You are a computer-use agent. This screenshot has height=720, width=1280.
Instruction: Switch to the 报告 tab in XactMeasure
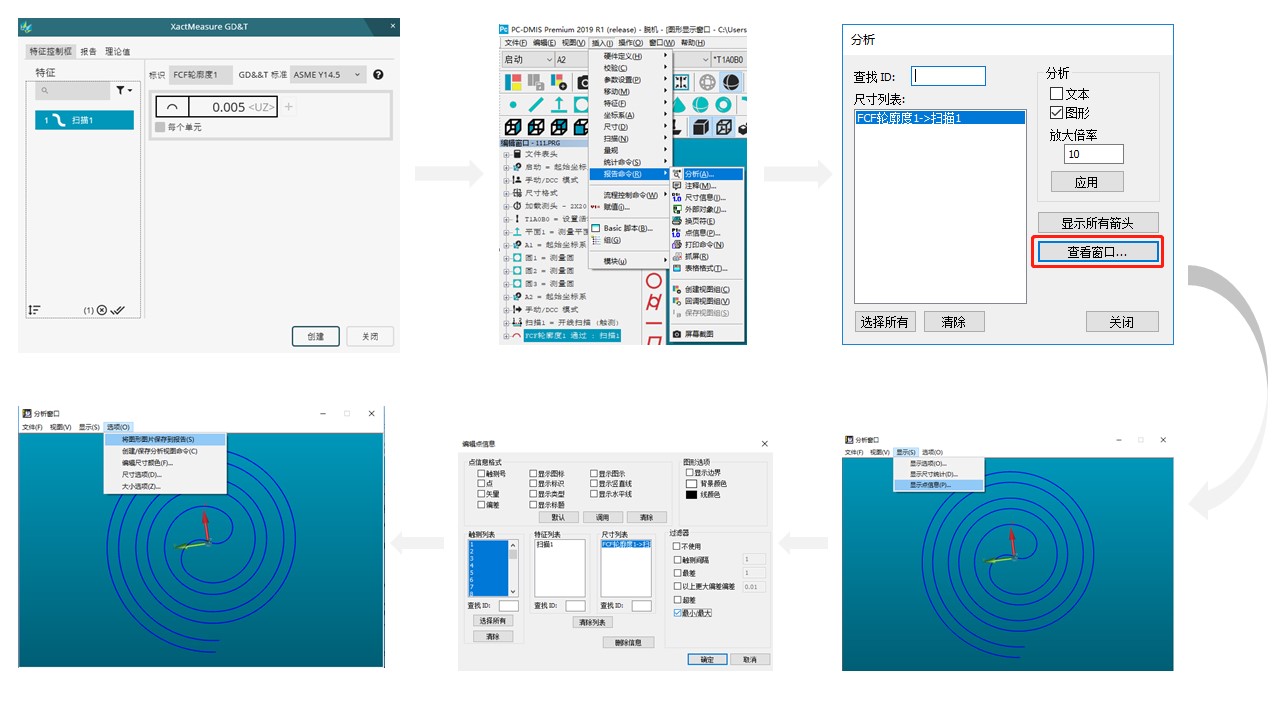(89, 52)
